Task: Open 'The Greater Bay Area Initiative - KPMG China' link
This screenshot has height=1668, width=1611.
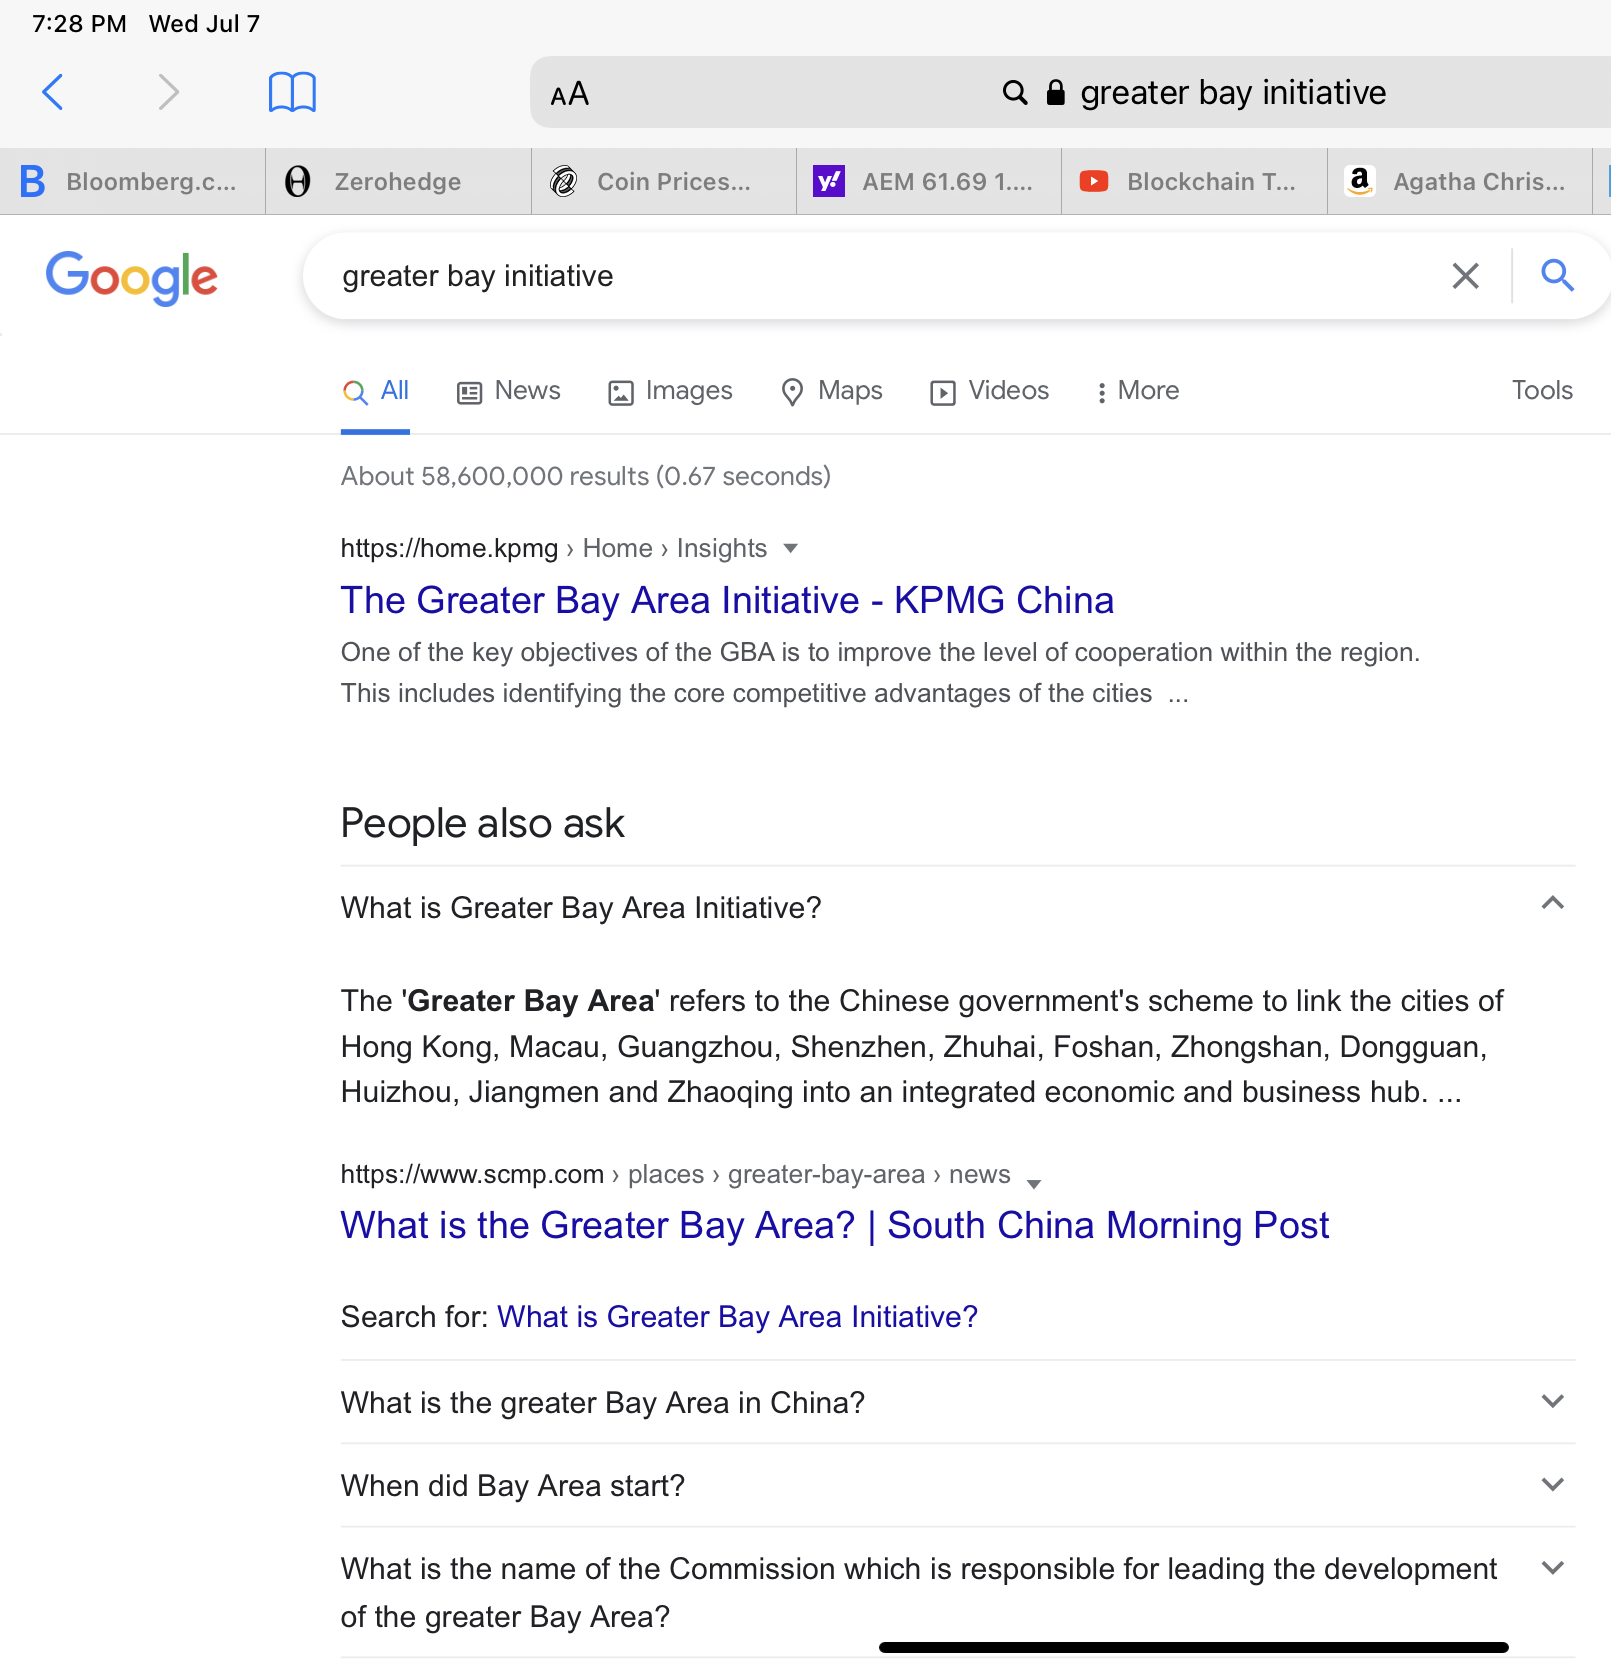Action: pos(727,600)
